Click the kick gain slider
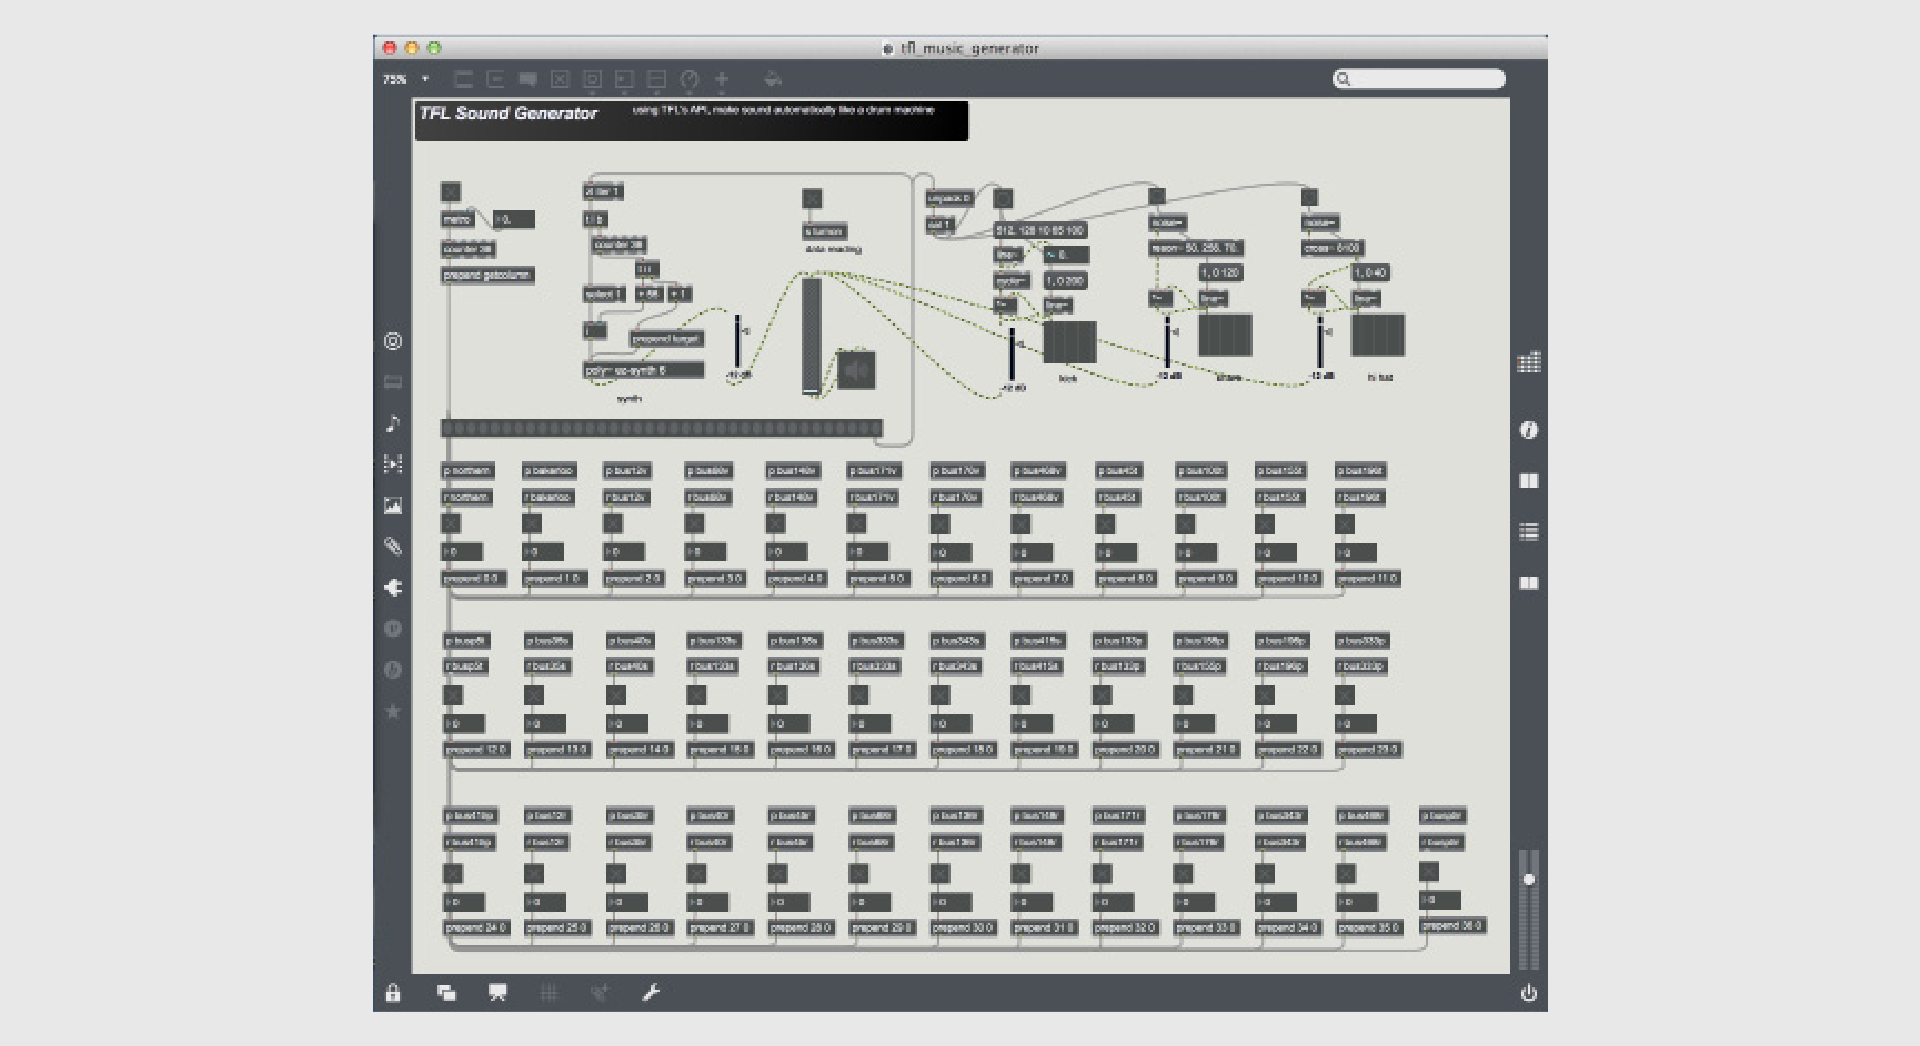Image resolution: width=1920 pixels, height=1046 pixels. coord(1011,353)
